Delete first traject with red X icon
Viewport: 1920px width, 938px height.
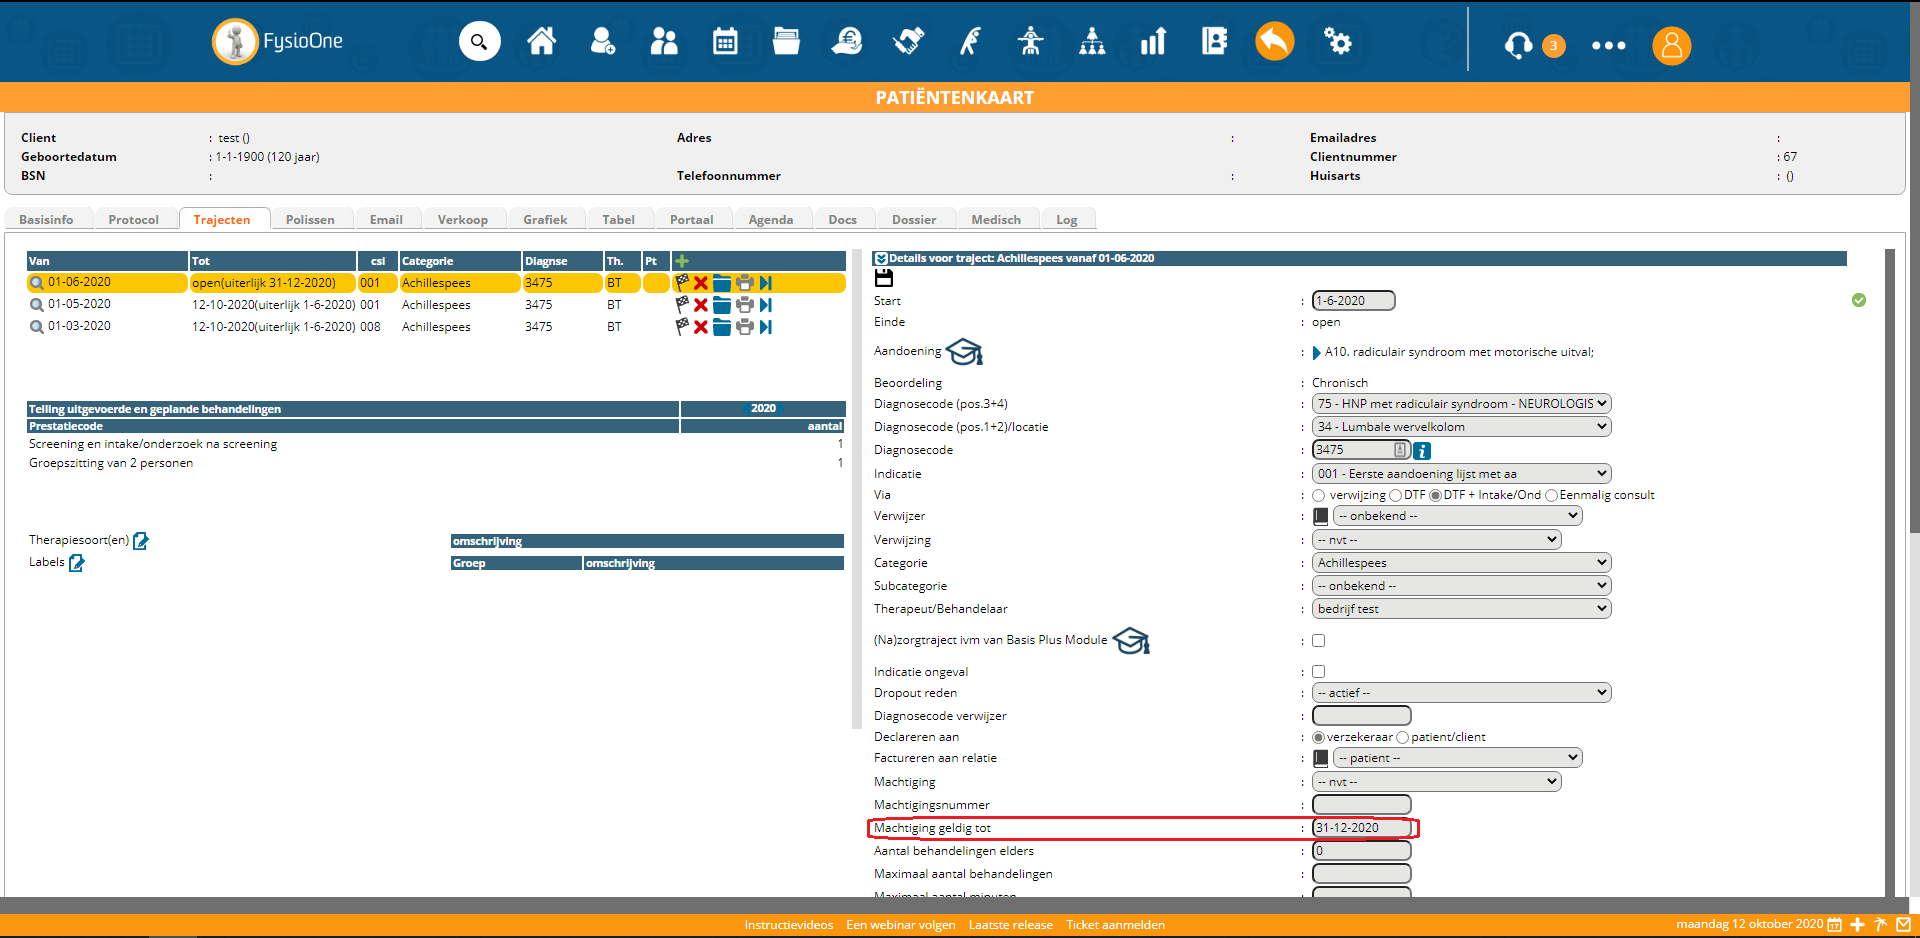tap(701, 283)
